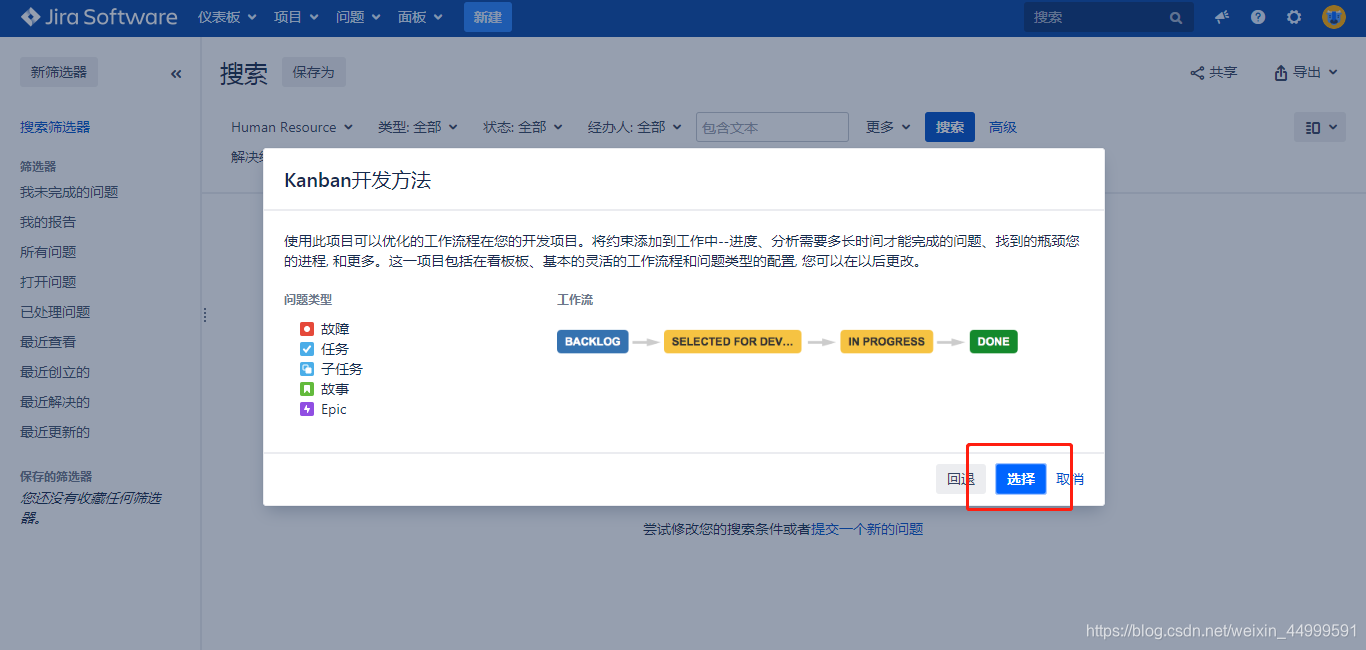Viewport: 1366px width, 650px height.
Task: Expand the 更多 criteria dropdown
Action: click(888, 127)
